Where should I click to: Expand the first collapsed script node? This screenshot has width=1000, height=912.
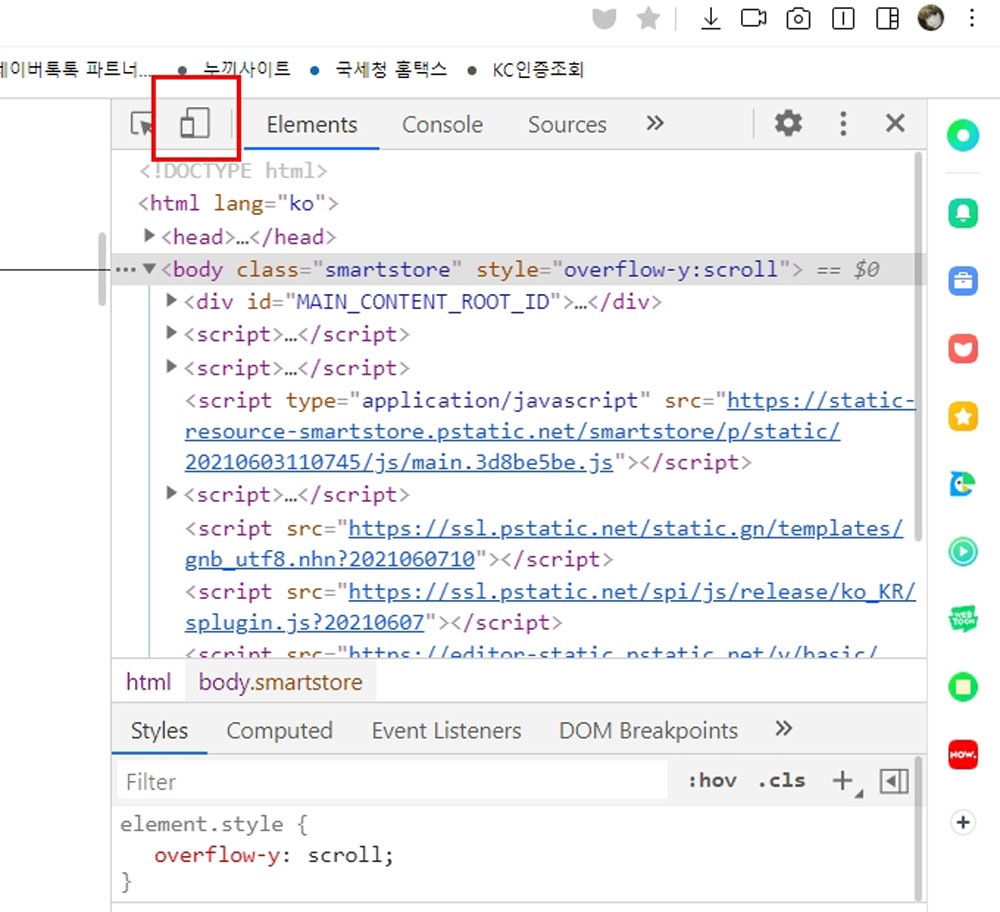pyautogui.click(x=171, y=333)
